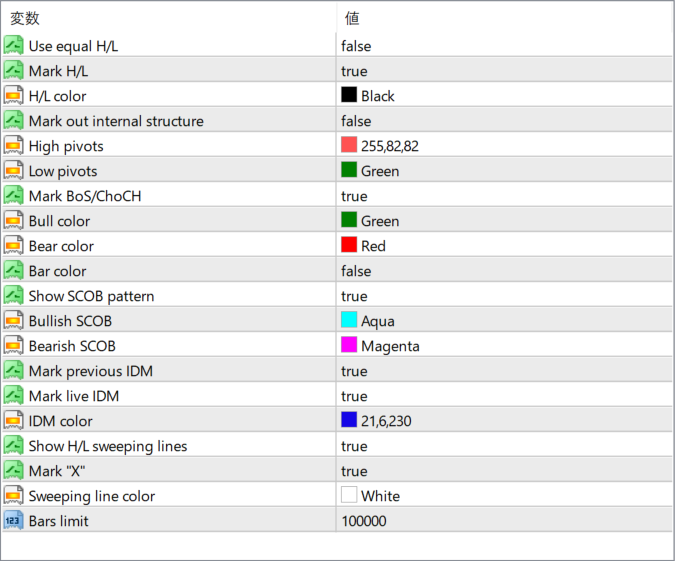Toggle the Show SCOB pattern true value
The height and width of the screenshot is (561, 675).
tap(354, 296)
